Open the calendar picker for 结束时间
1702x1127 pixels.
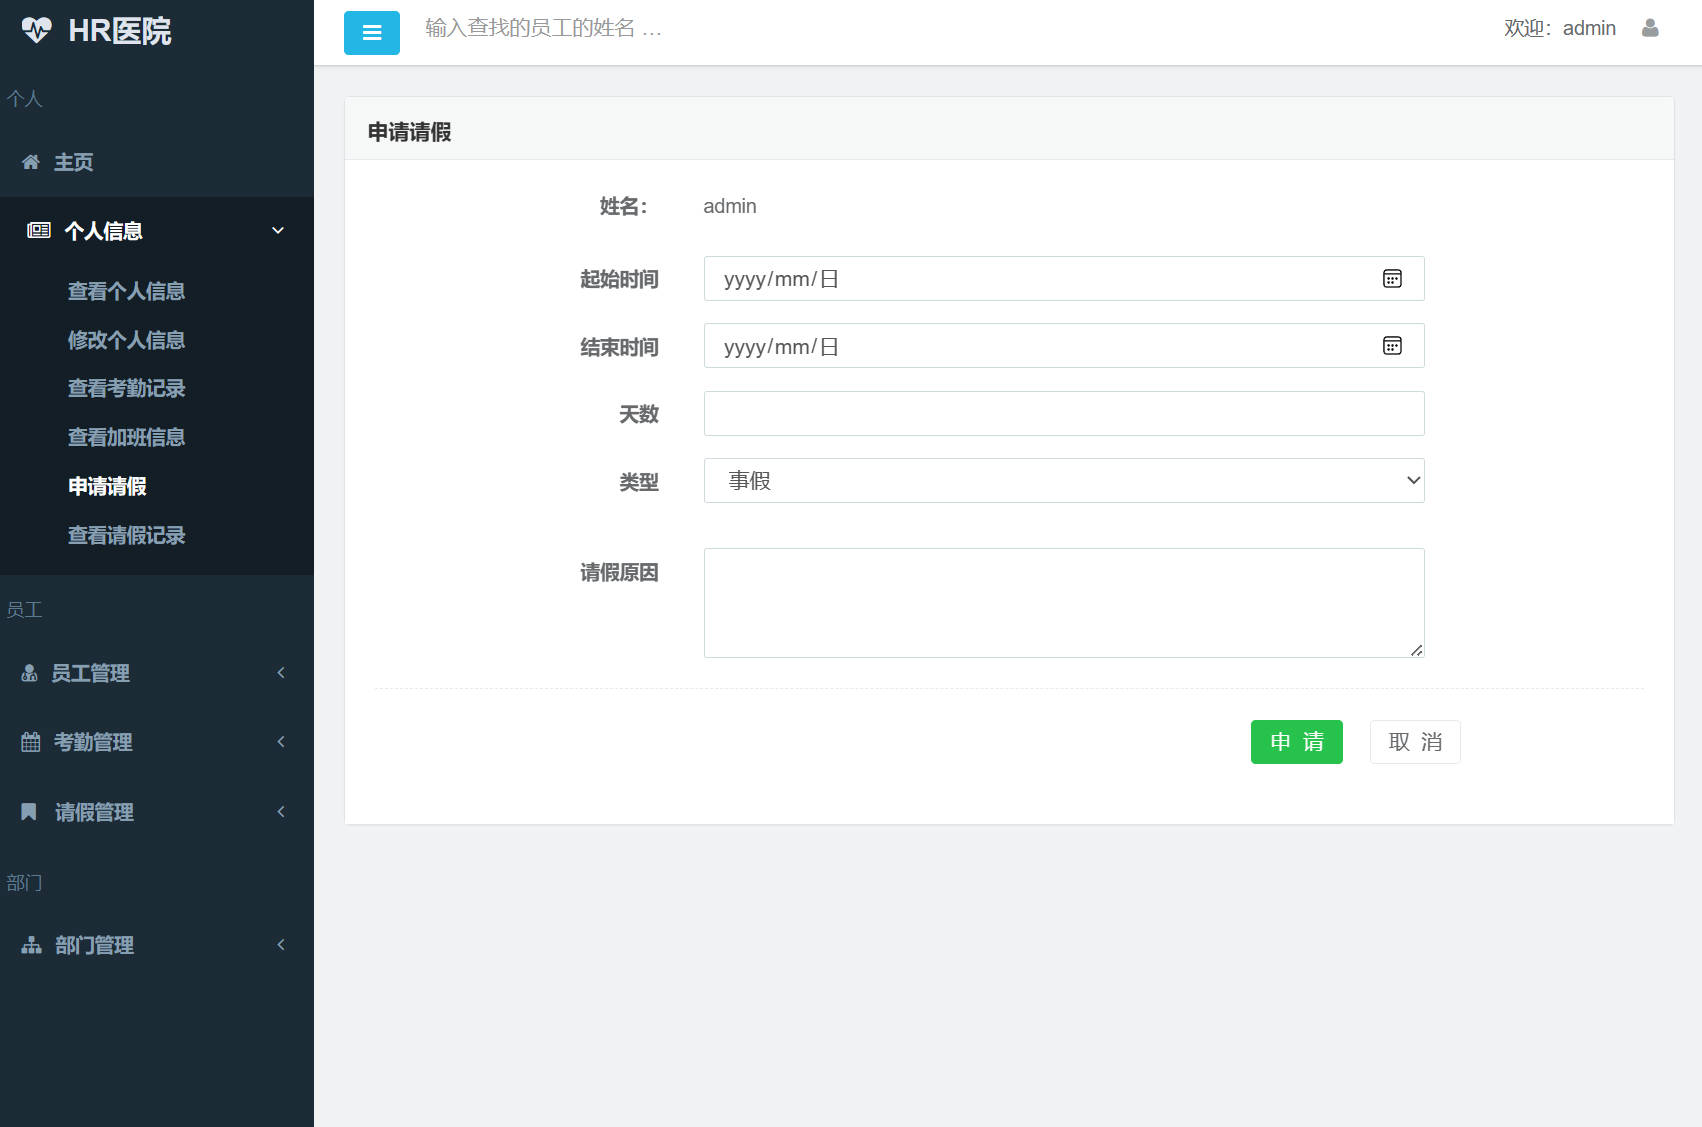point(1392,346)
